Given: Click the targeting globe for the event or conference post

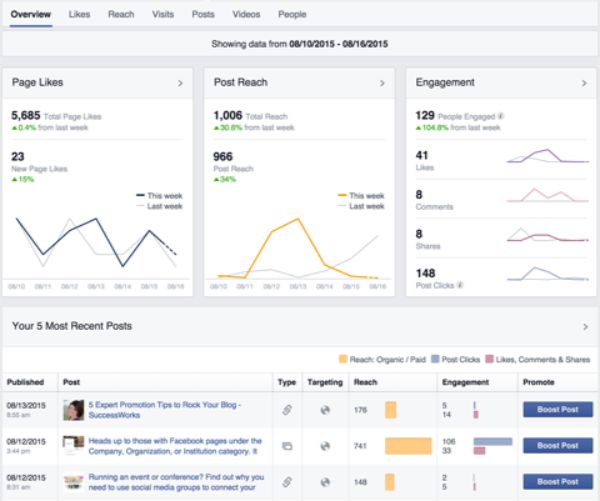Looking at the screenshot, I should tap(324, 481).
